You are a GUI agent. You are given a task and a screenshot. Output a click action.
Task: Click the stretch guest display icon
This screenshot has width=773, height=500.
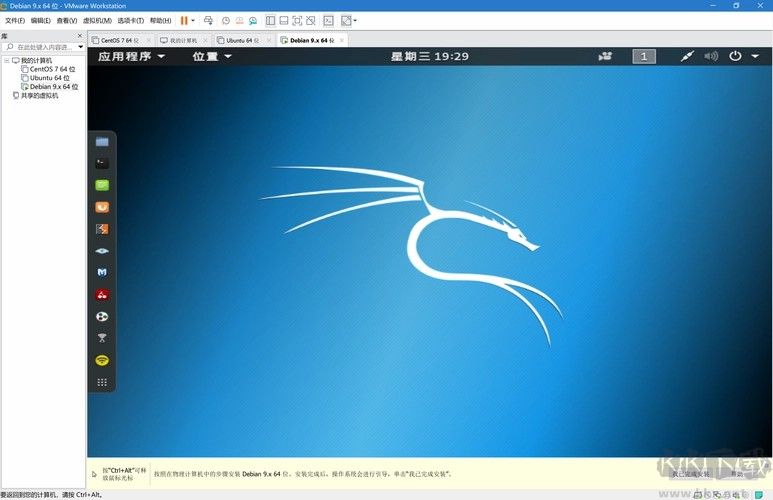[x=346, y=21]
